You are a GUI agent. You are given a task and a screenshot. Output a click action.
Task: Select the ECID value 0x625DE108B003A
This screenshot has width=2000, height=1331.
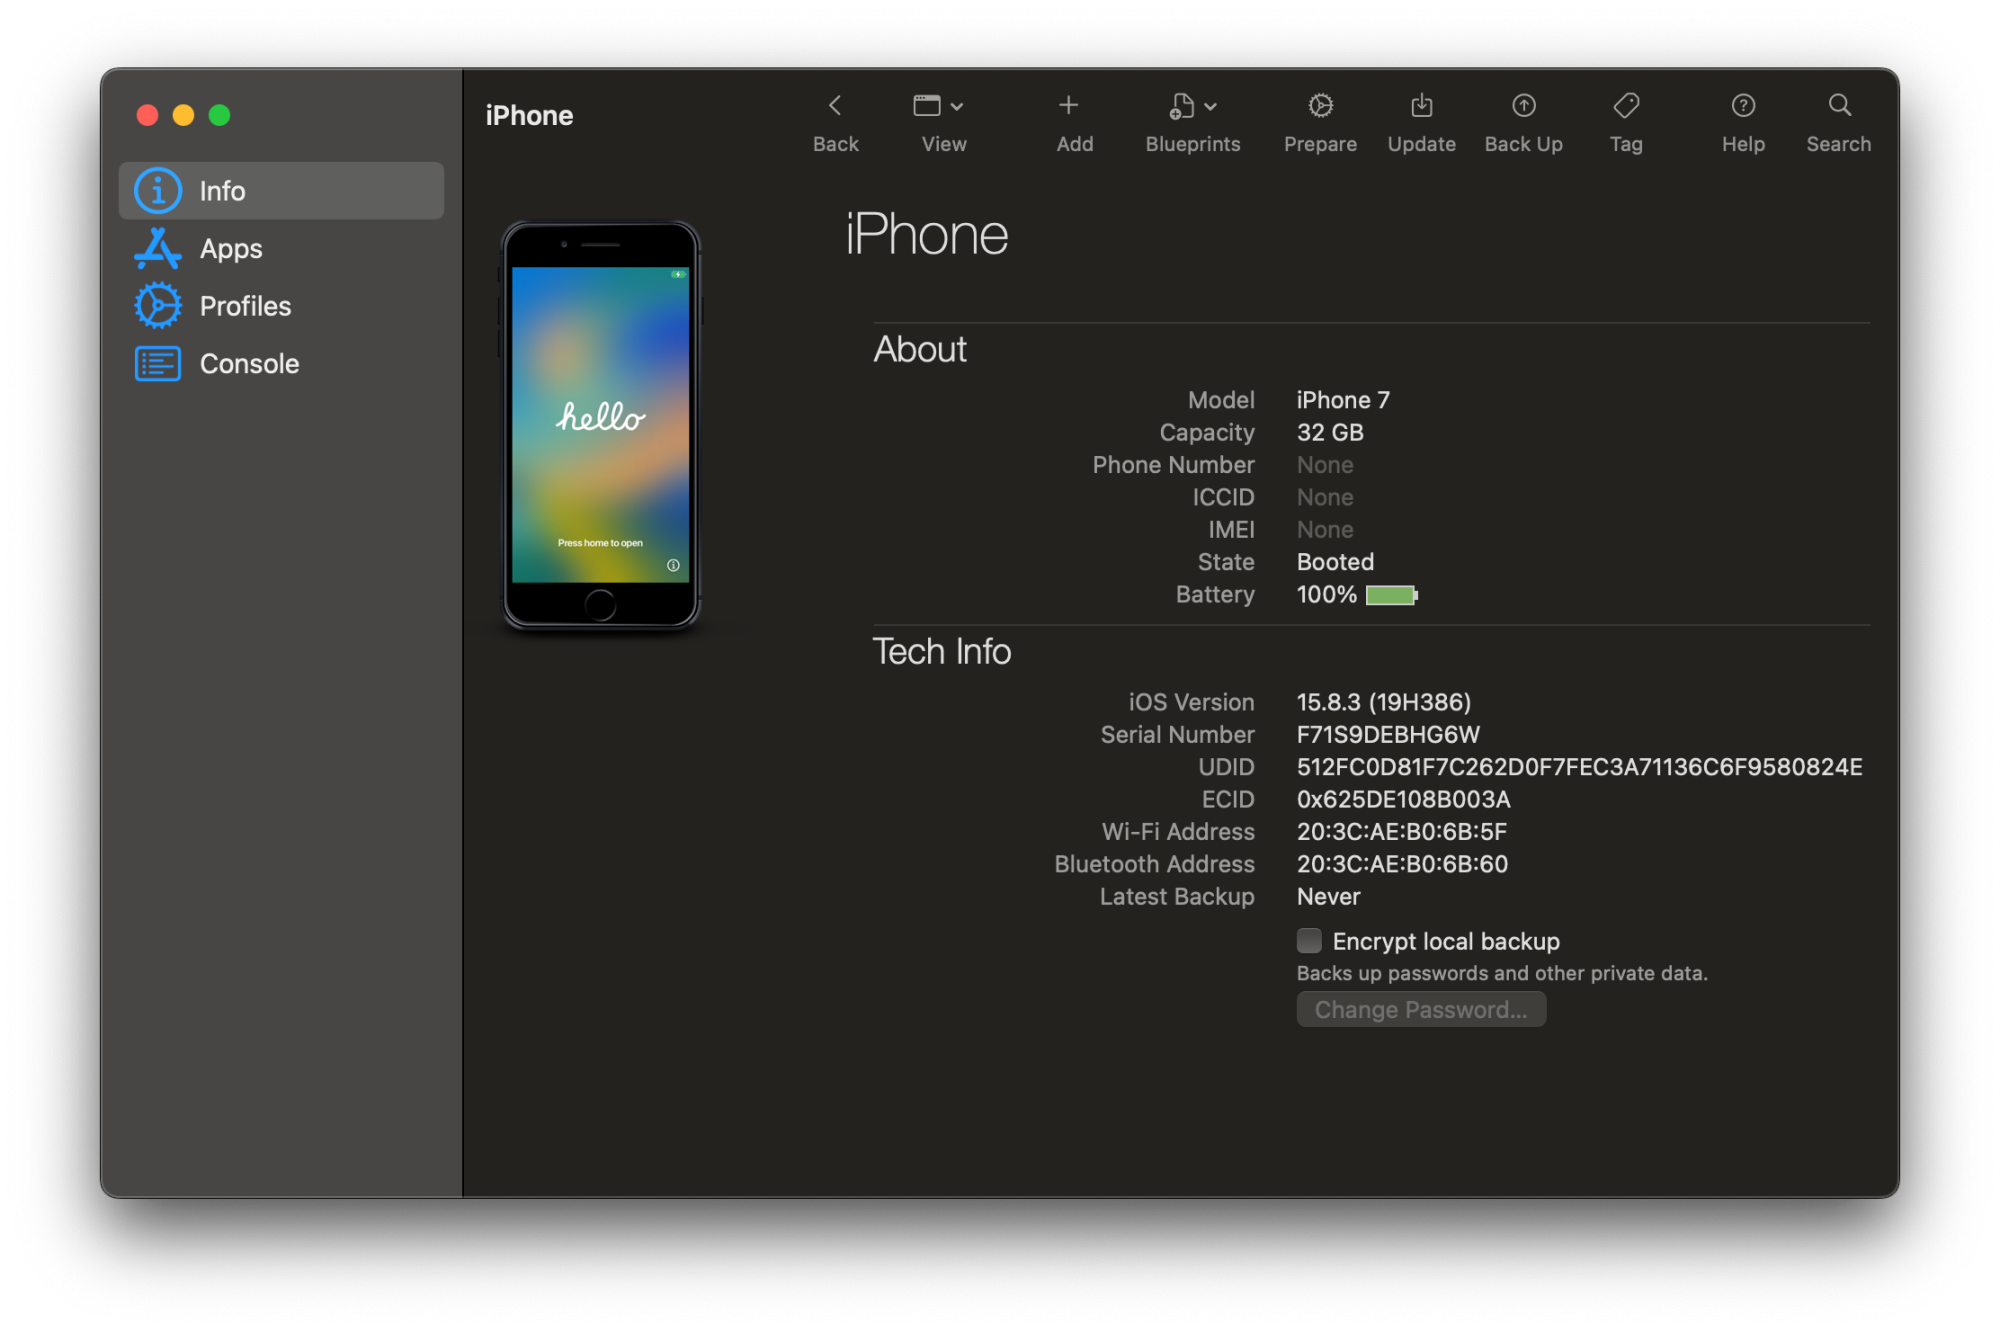[1403, 799]
